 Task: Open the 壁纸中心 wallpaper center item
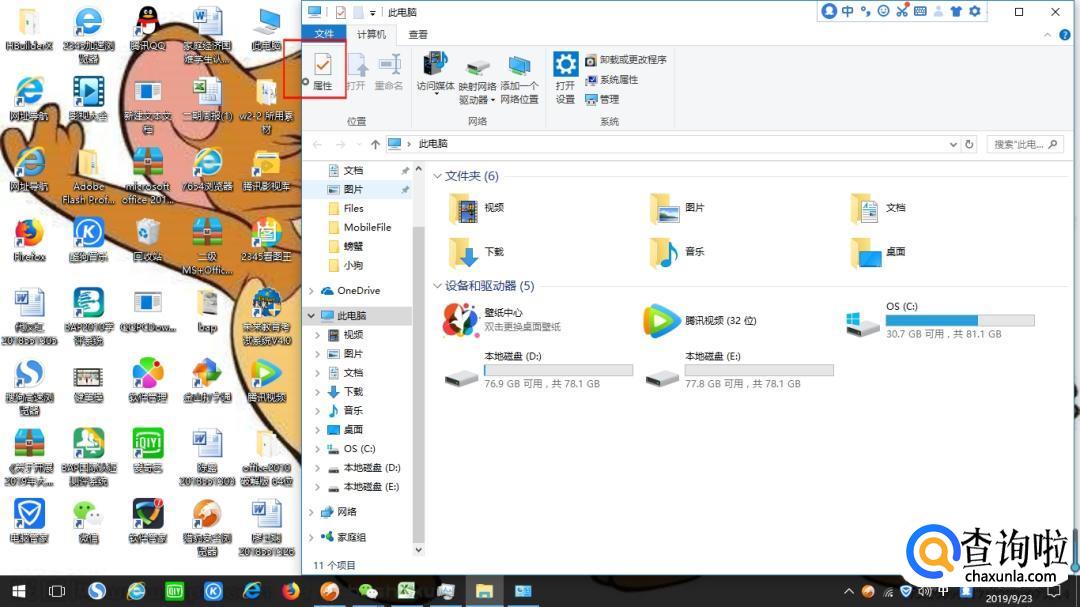pyautogui.click(x=503, y=320)
